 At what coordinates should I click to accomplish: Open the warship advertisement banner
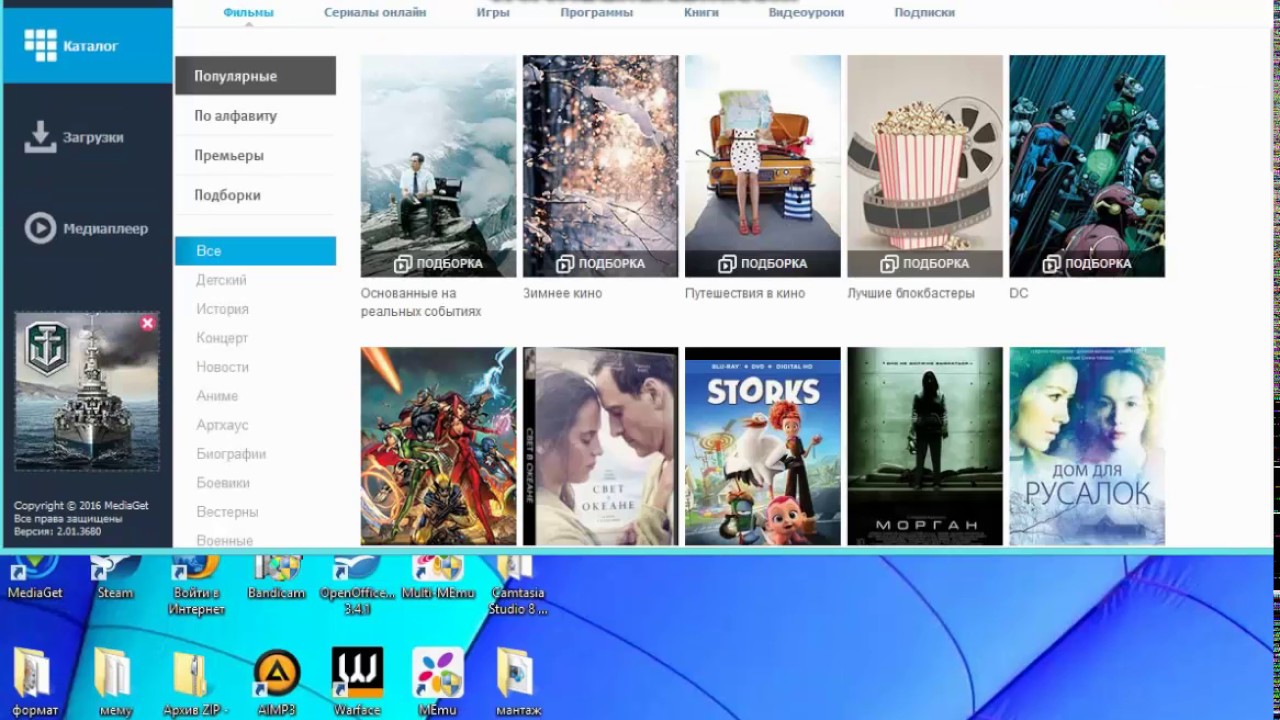(x=87, y=391)
